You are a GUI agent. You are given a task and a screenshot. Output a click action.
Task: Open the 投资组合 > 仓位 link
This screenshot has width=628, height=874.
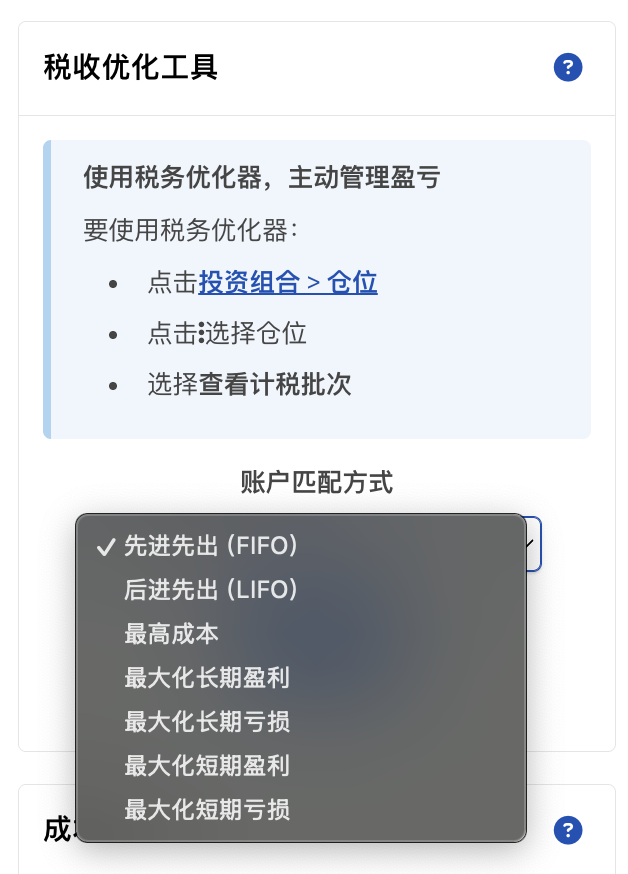[288, 283]
